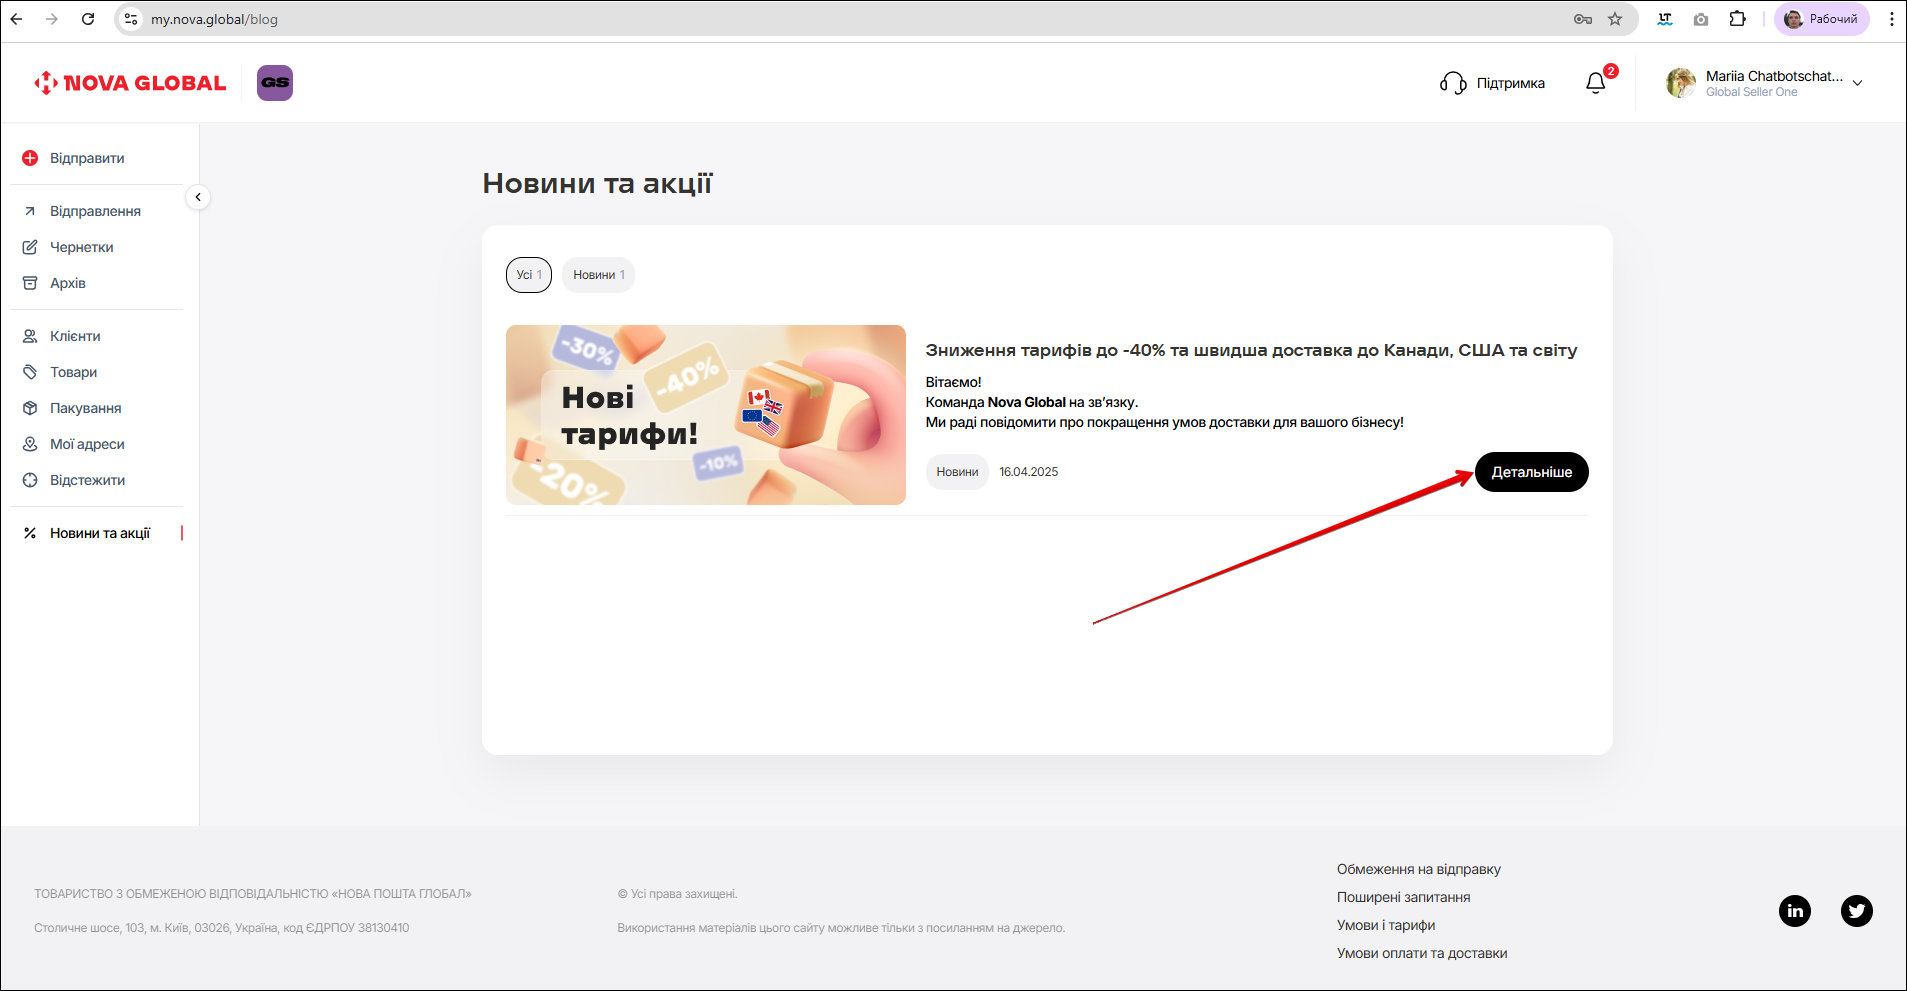Open the Рабочий browser profile
This screenshot has width=1907, height=991.
(1821, 19)
